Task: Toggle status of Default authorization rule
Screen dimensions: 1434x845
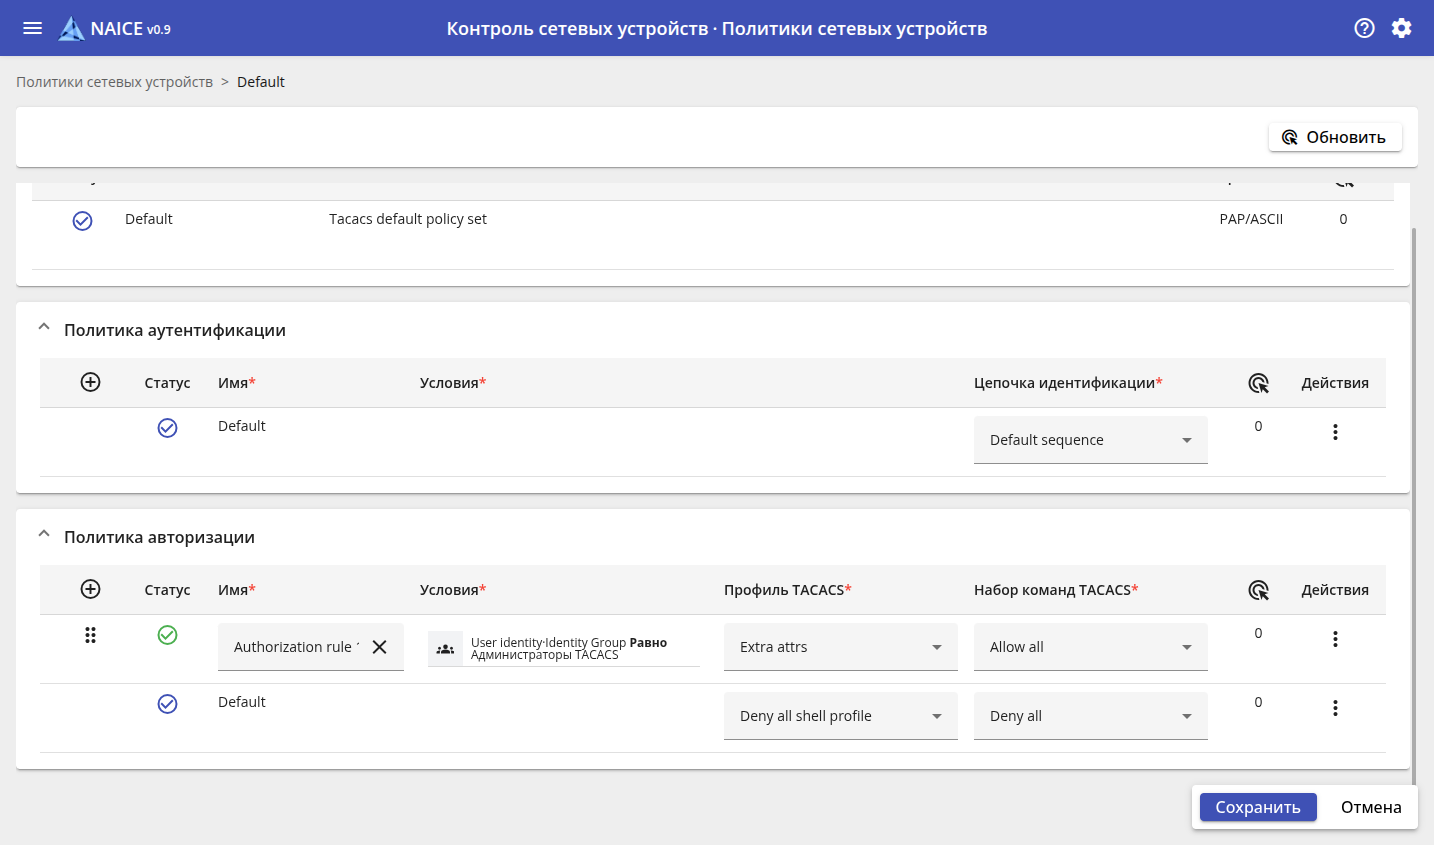Action: coord(167,704)
